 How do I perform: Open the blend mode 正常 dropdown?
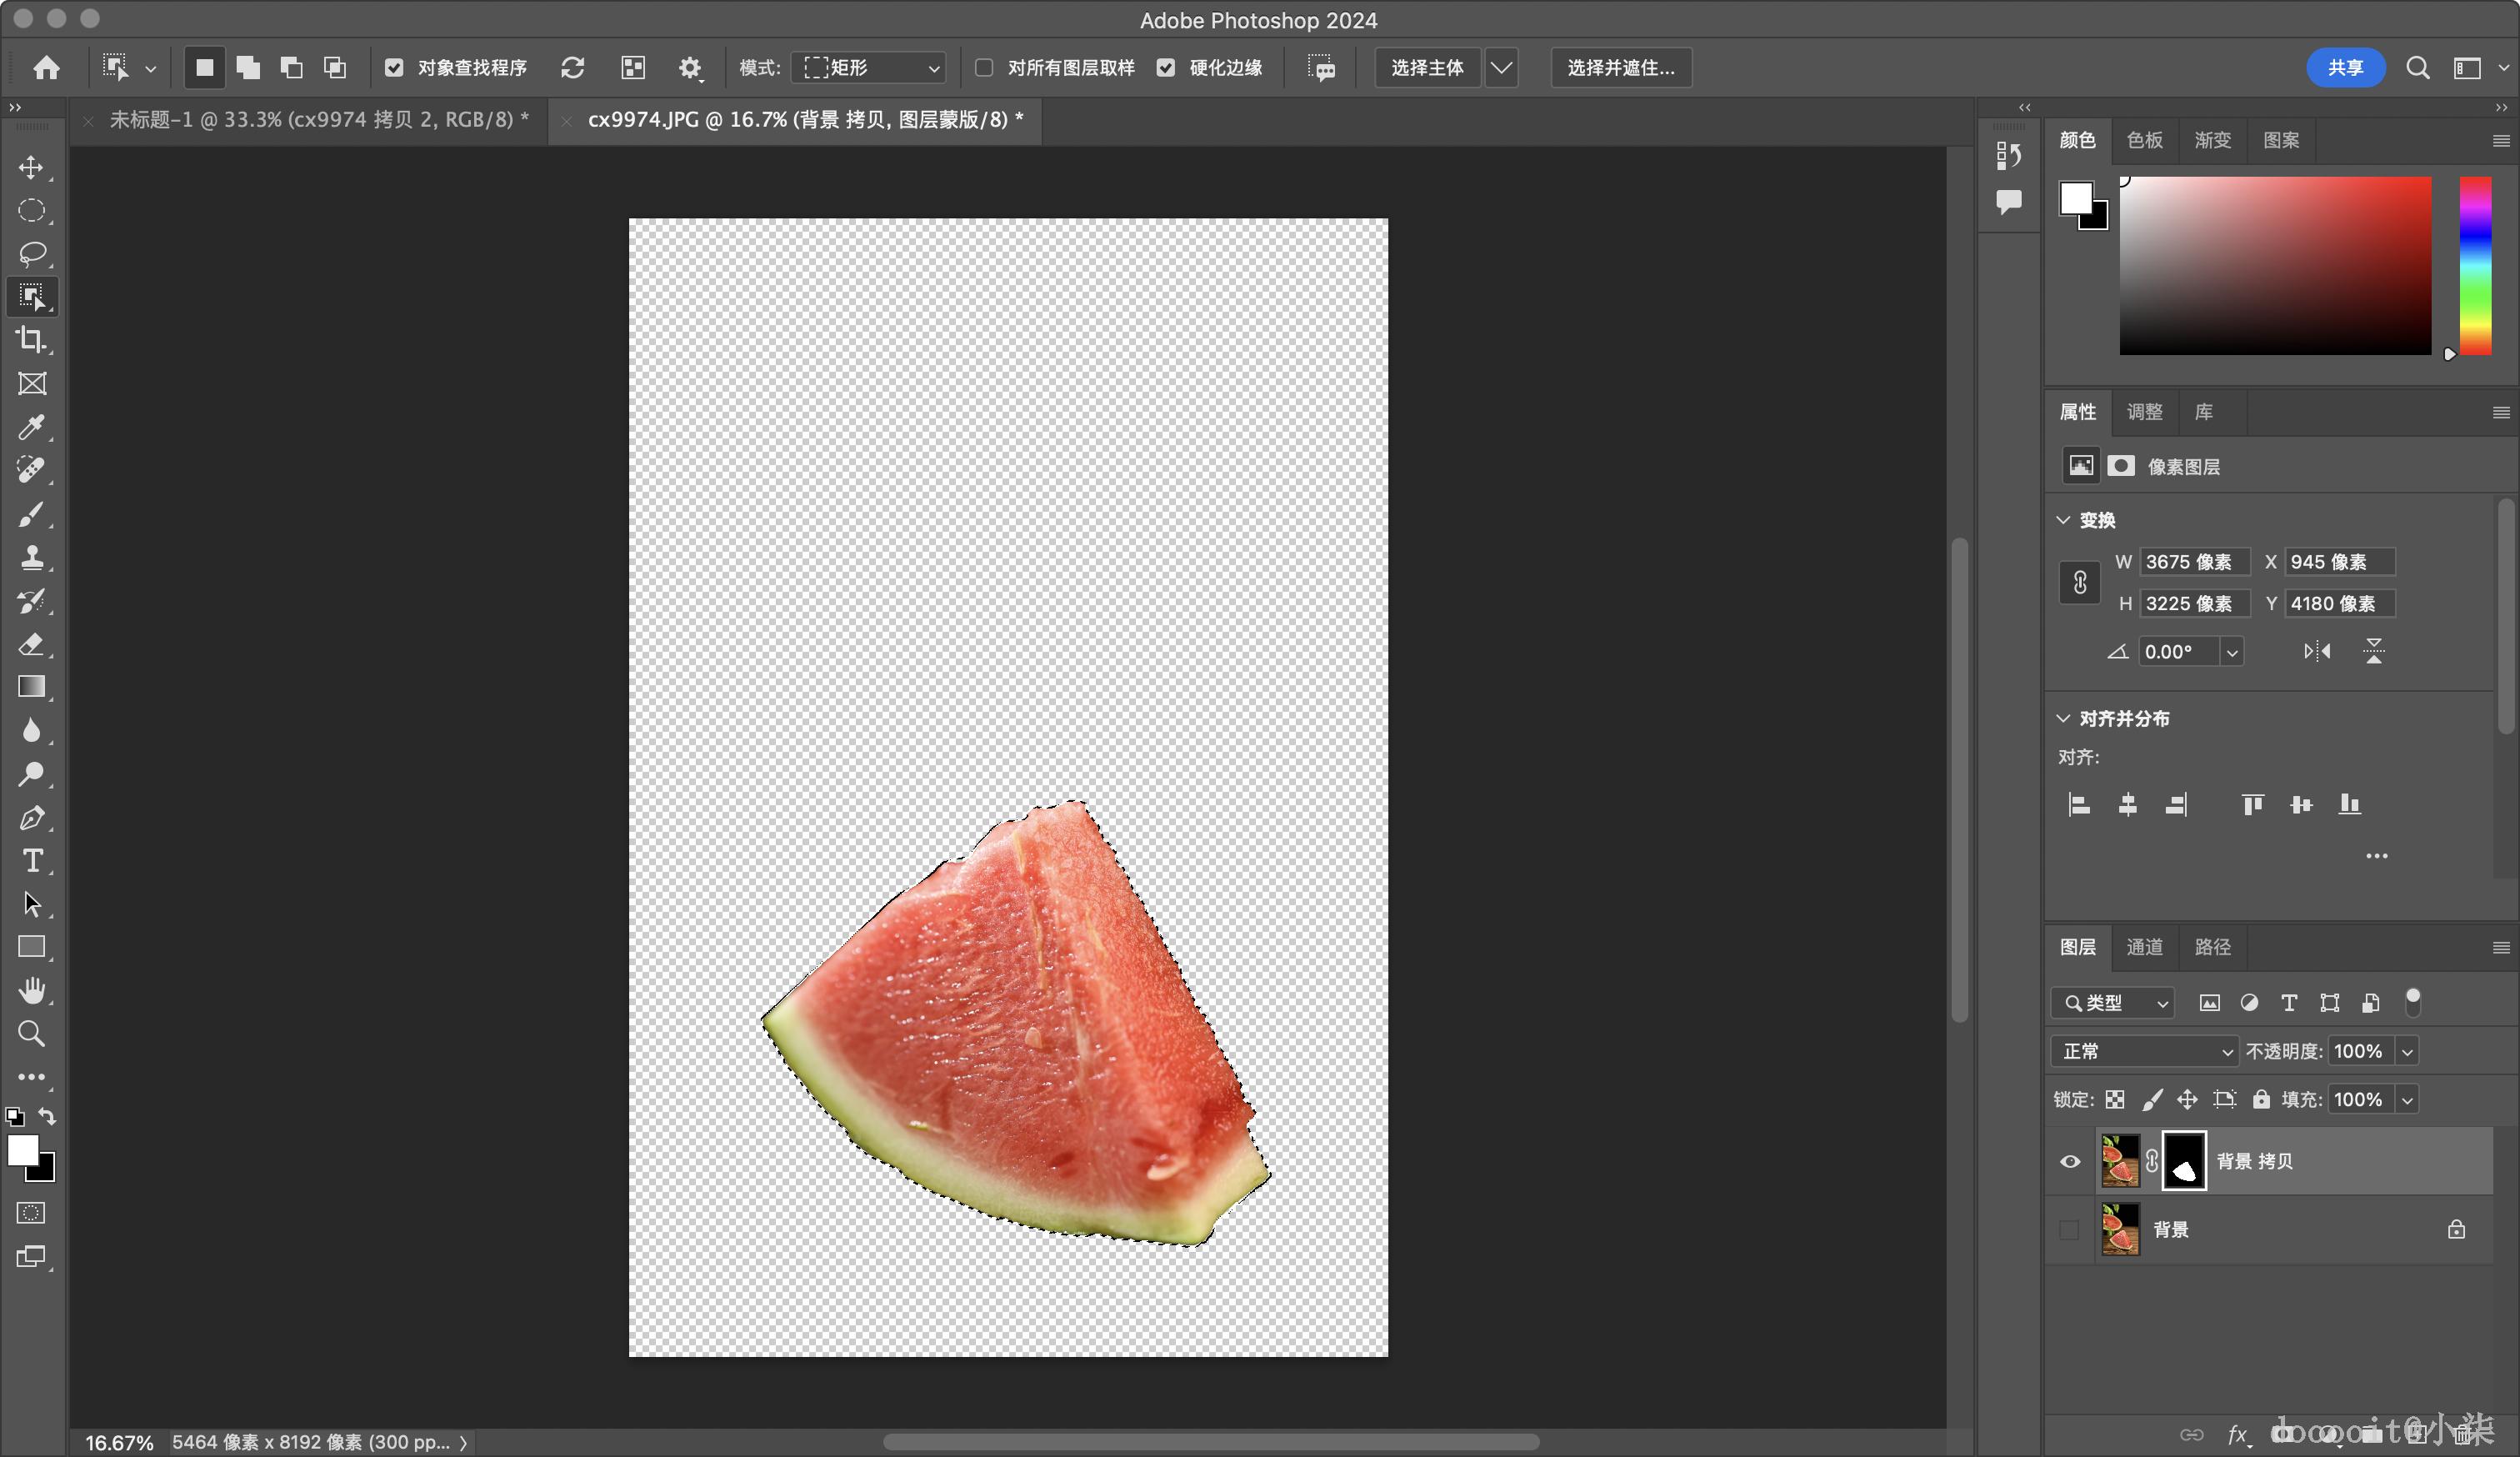click(x=2145, y=1051)
